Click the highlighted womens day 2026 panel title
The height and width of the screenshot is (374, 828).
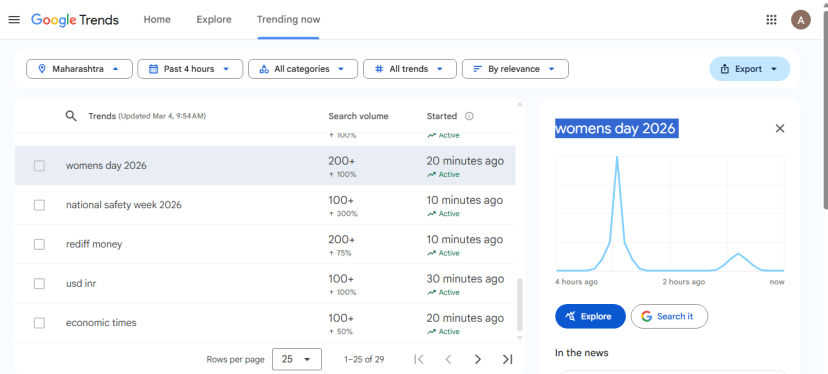coord(616,128)
